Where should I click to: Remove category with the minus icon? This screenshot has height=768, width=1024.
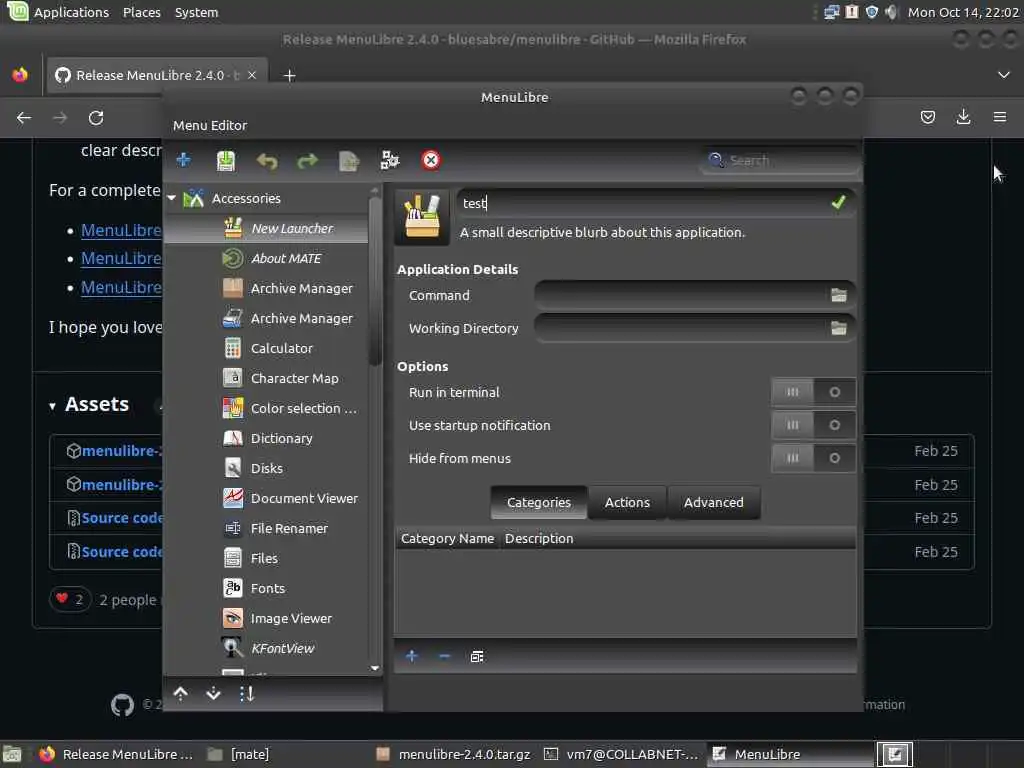click(x=445, y=656)
